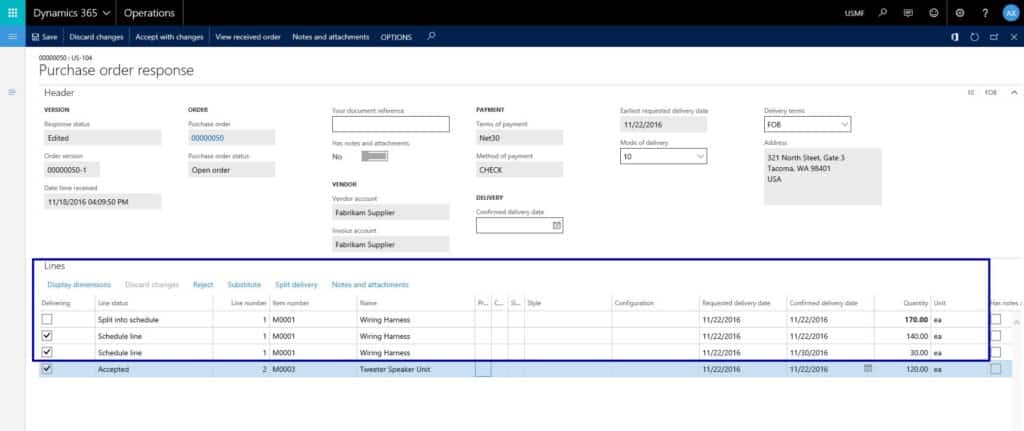Open the messages icon in top bar
The image size is (1024, 431).
(x=908, y=12)
